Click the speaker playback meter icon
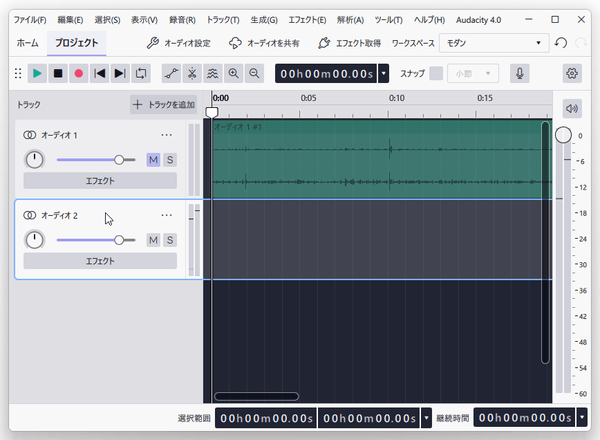The height and width of the screenshot is (440, 600). [572, 109]
